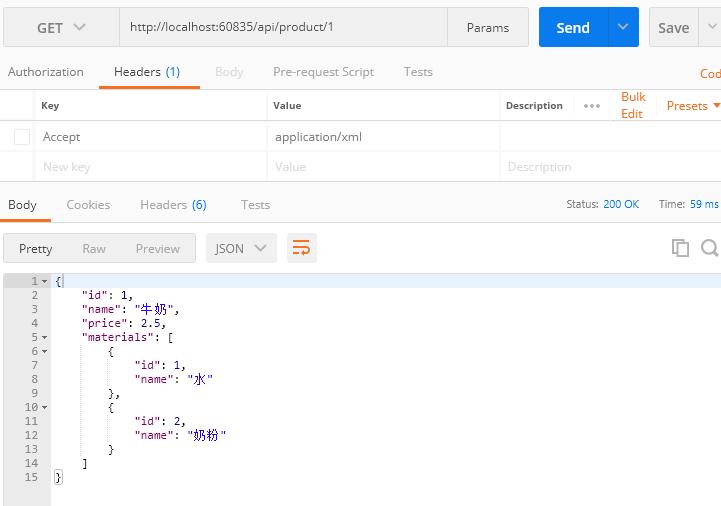The image size is (721, 506).
Task: Click the three-dots column options icon
Action: [x=592, y=106]
